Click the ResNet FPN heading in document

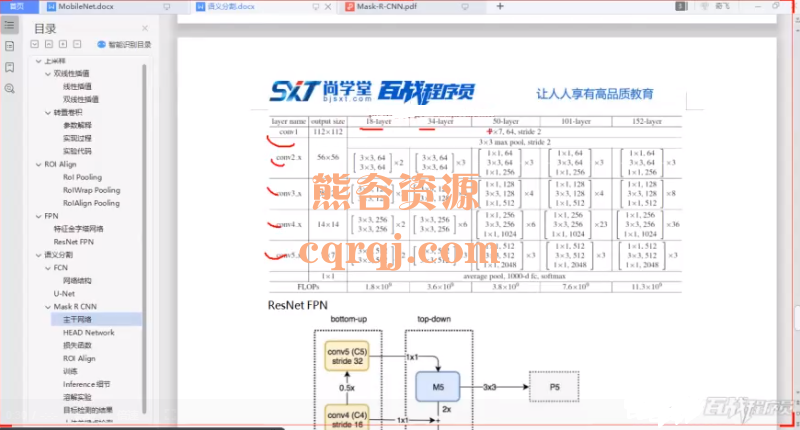297,305
